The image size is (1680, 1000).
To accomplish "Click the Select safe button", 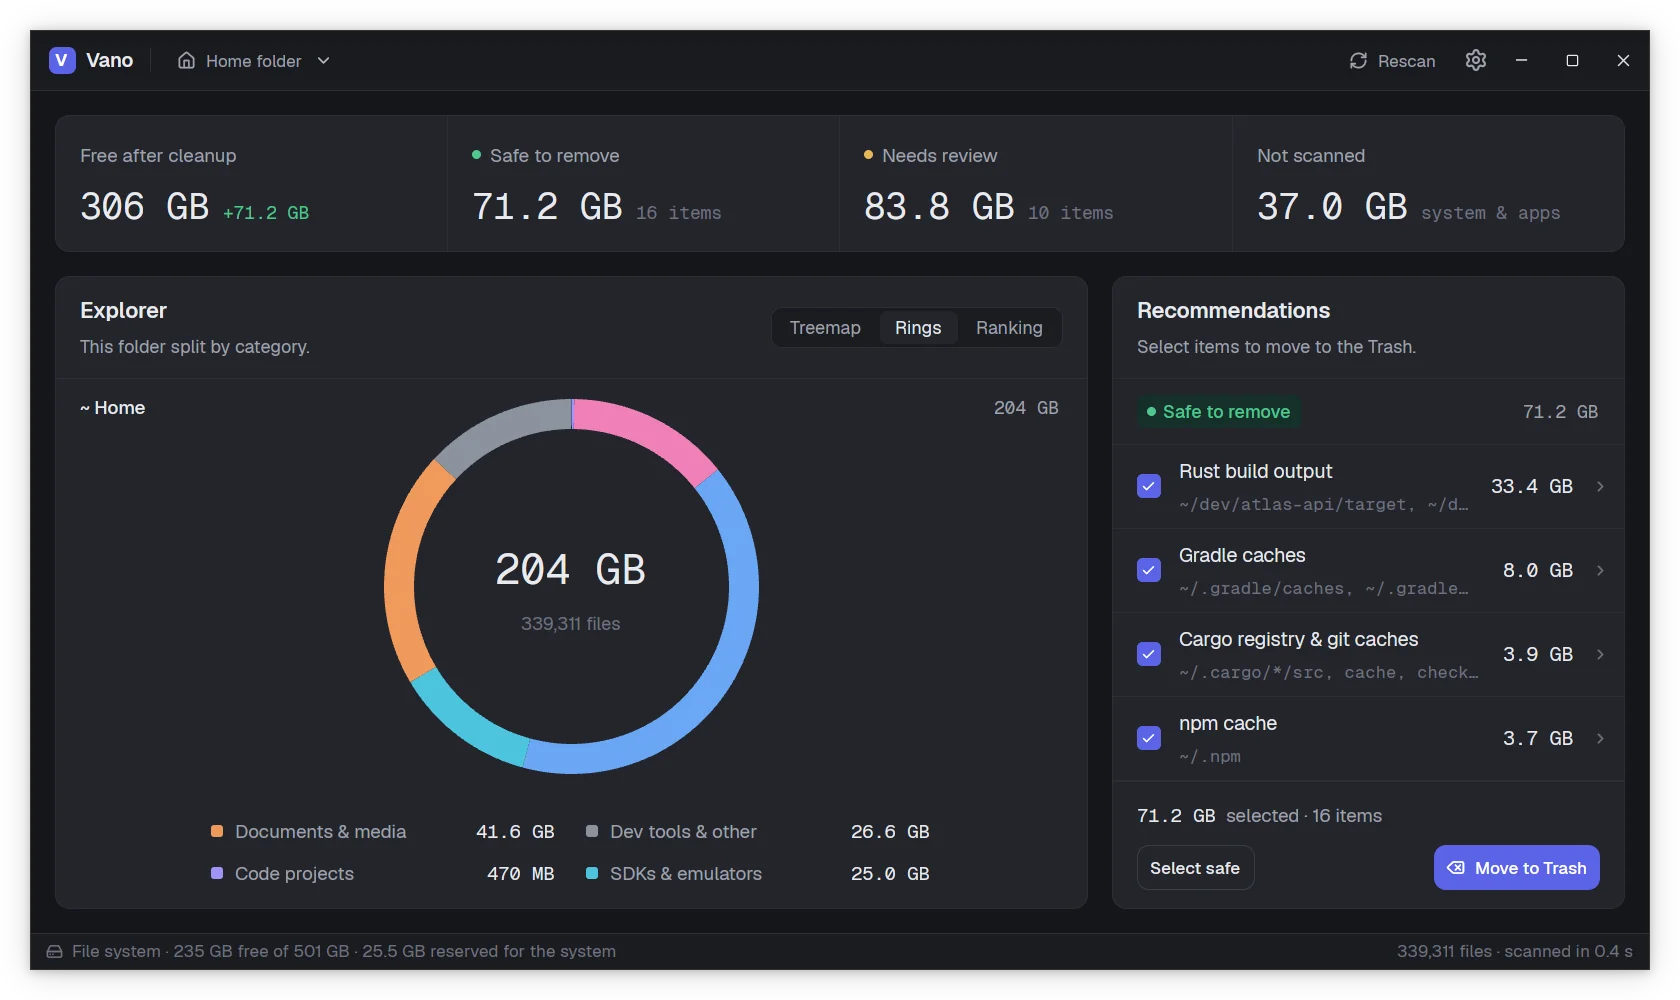I will click(x=1195, y=868).
